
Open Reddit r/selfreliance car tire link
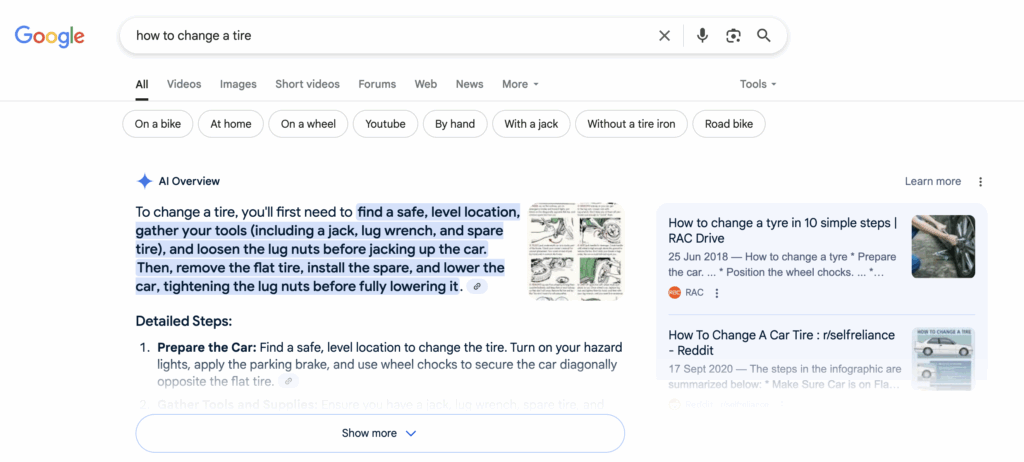pos(782,342)
